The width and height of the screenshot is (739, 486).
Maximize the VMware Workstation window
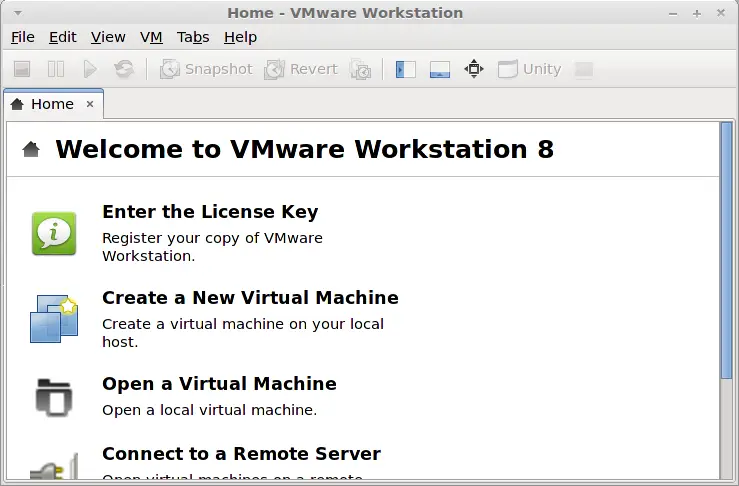tap(697, 14)
